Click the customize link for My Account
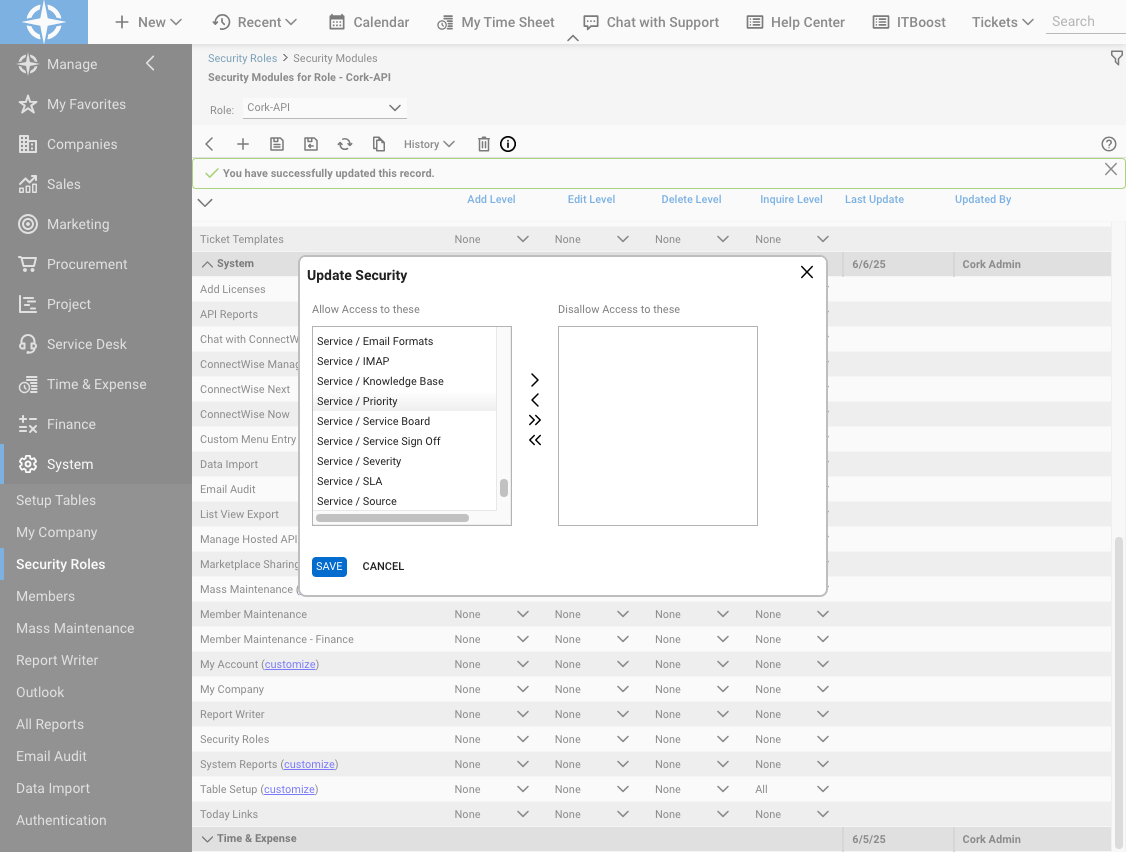Screen dimensions: 1126x852 coord(290,665)
